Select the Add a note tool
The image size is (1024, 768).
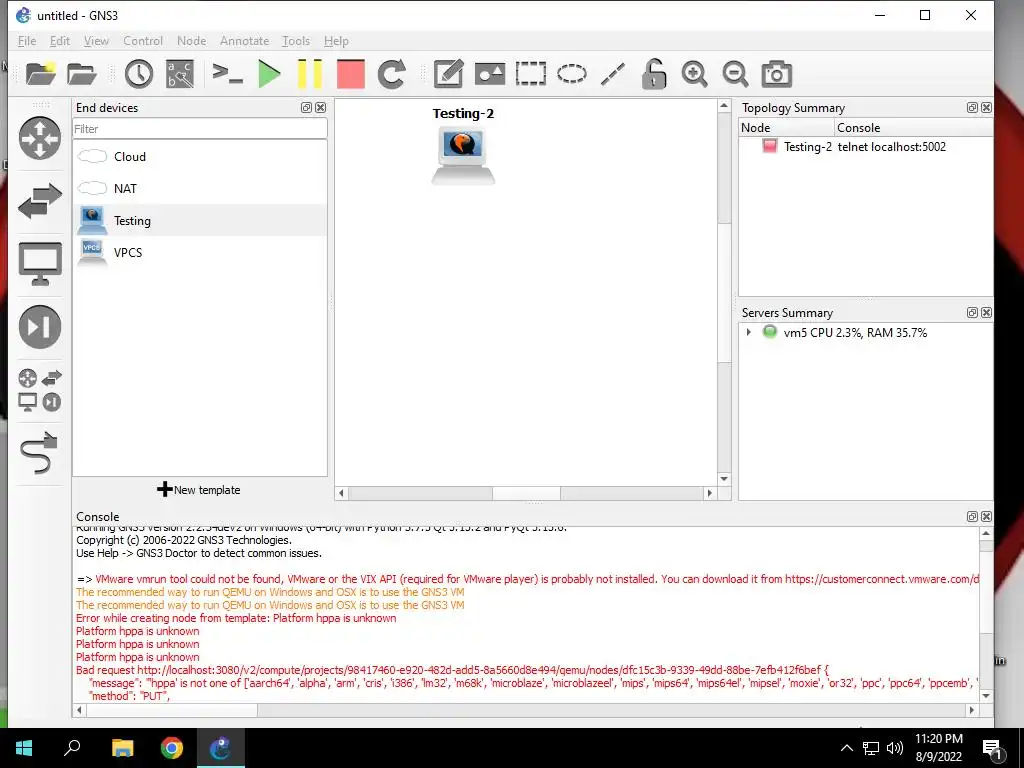pyautogui.click(x=449, y=74)
